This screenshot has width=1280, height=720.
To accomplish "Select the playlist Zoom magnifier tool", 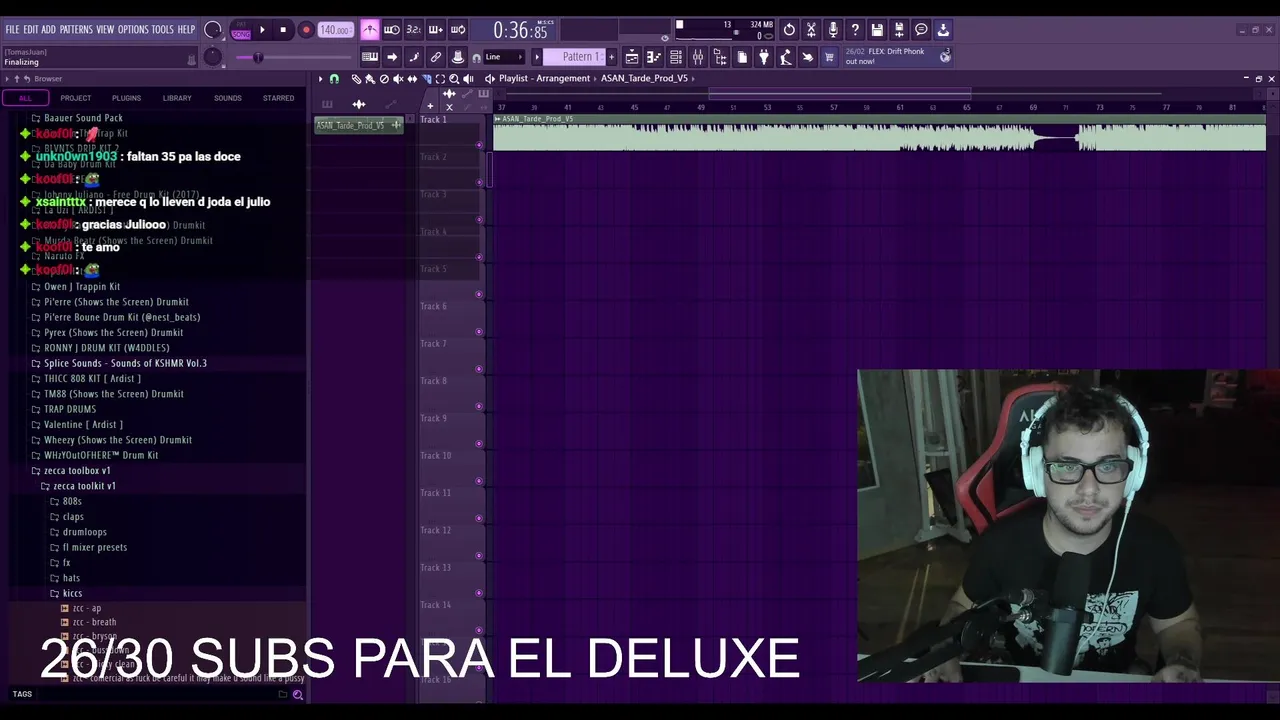I will pos(454,79).
